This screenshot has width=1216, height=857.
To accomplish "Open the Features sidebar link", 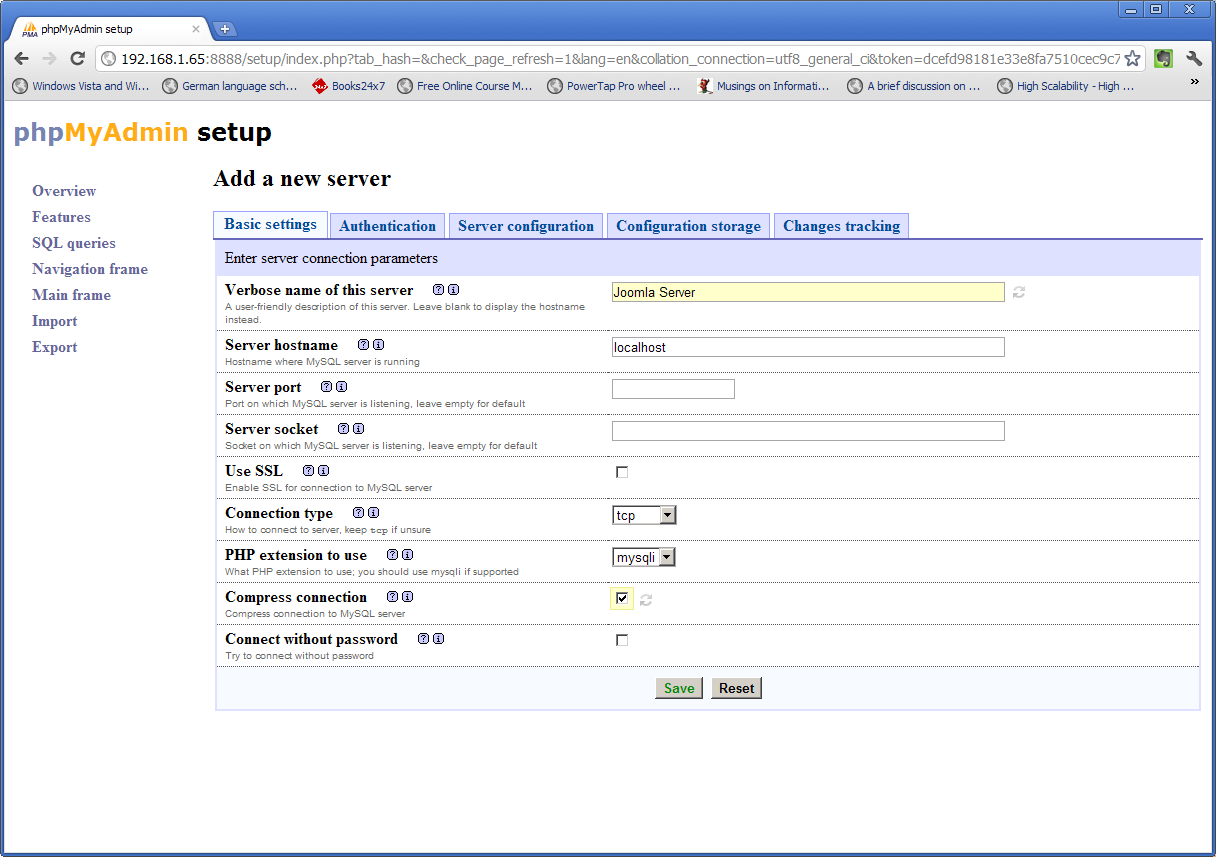I will click(x=61, y=217).
